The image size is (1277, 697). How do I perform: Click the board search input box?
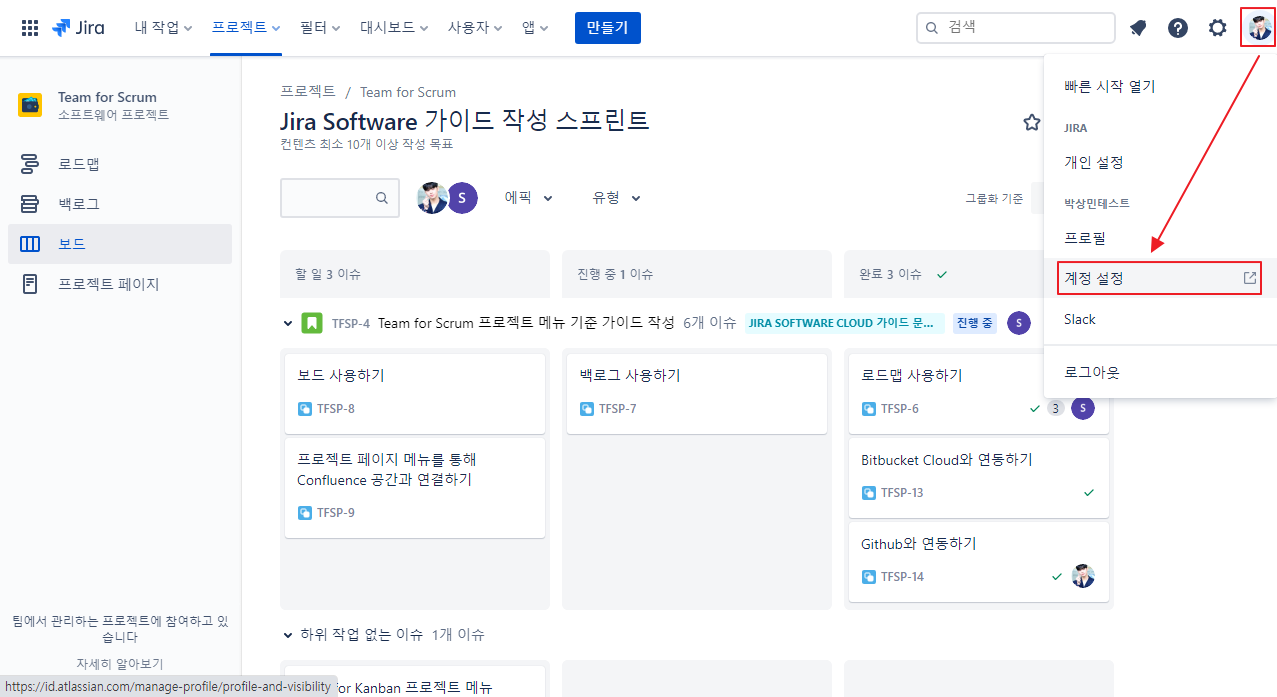(x=340, y=198)
